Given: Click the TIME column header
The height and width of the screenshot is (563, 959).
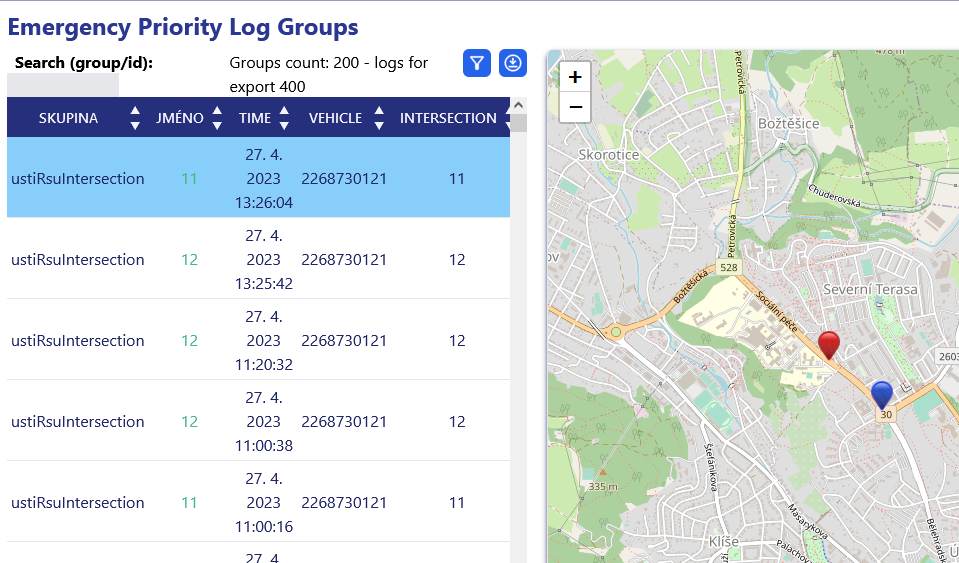Looking at the screenshot, I should (x=255, y=118).
